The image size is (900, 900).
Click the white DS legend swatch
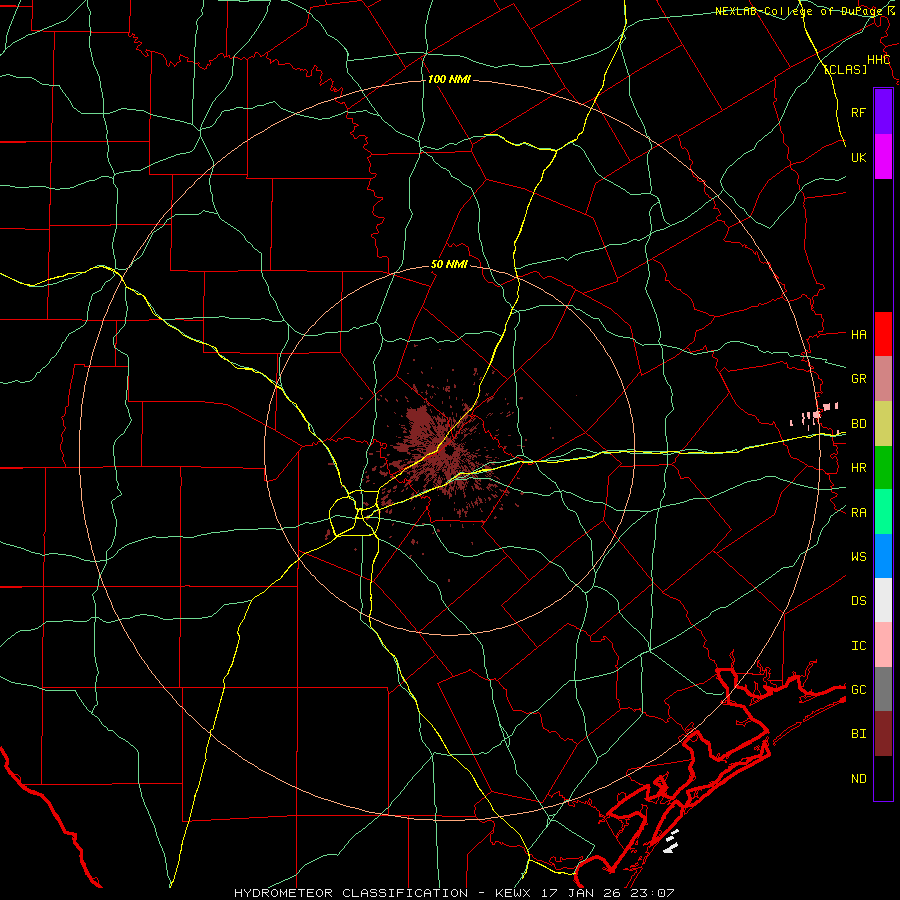[x=883, y=600]
